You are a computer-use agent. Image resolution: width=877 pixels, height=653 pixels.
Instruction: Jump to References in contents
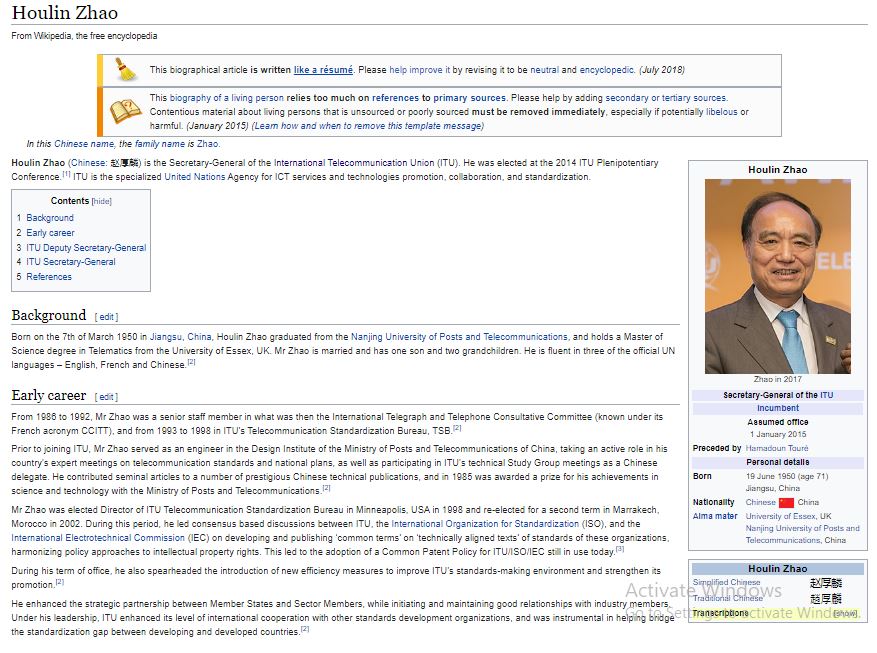tap(49, 277)
